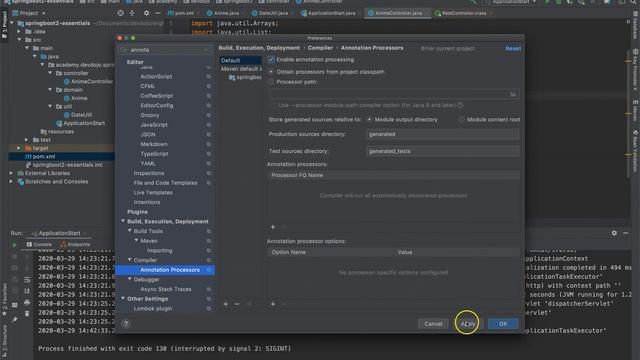Add processor FQ name with plus button

pyautogui.click(x=273, y=227)
